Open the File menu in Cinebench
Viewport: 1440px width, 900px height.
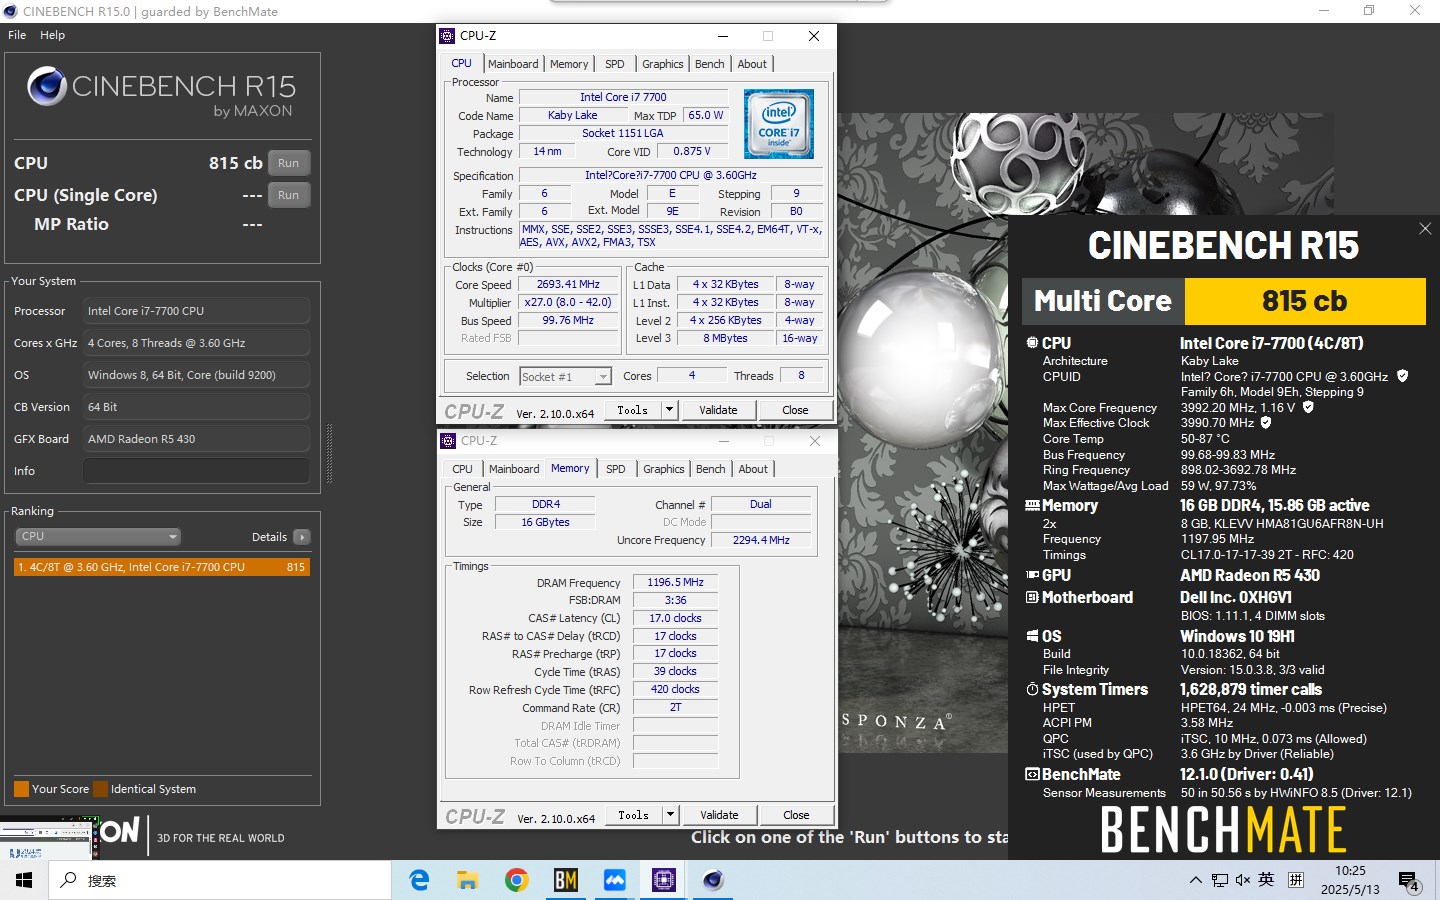coord(17,35)
